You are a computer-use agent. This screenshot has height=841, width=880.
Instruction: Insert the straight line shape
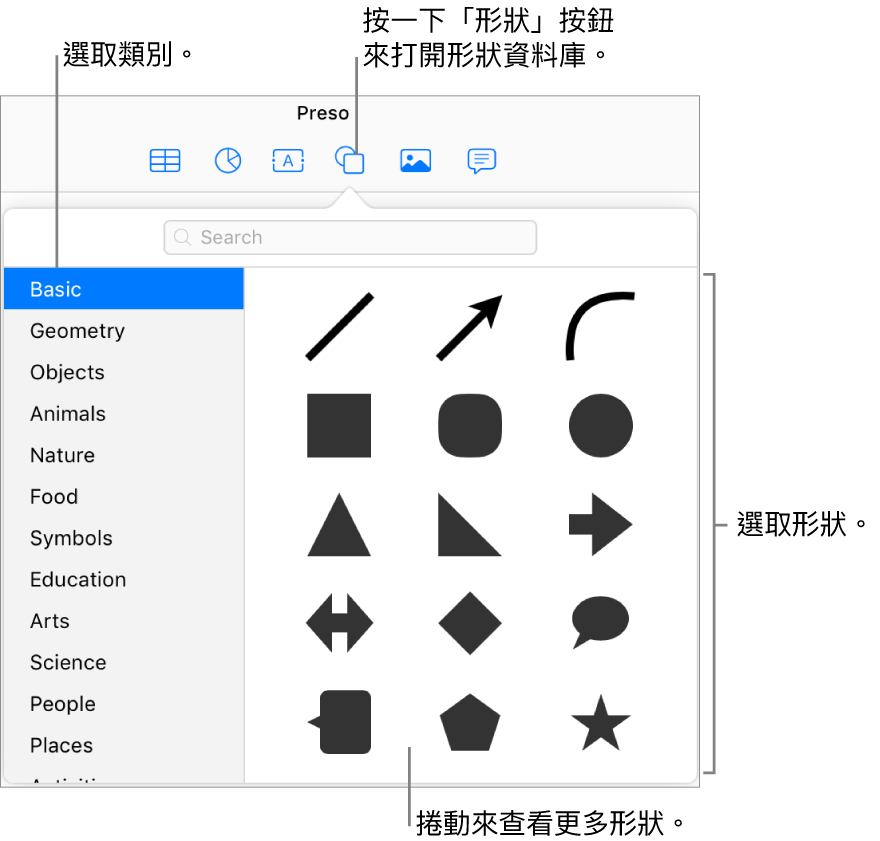coord(340,327)
